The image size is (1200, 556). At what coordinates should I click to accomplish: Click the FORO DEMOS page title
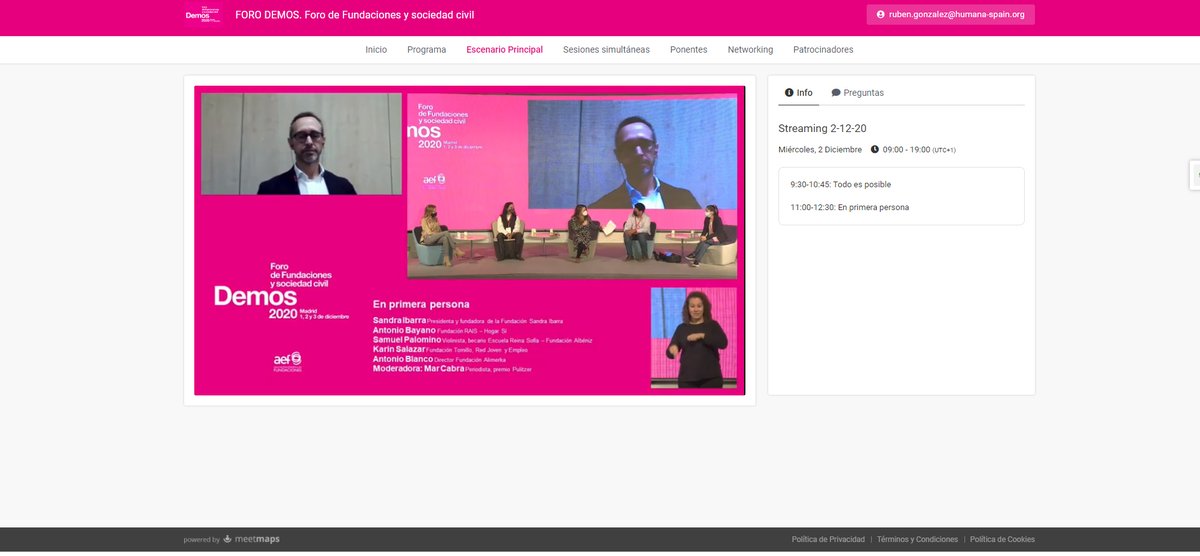pos(354,15)
